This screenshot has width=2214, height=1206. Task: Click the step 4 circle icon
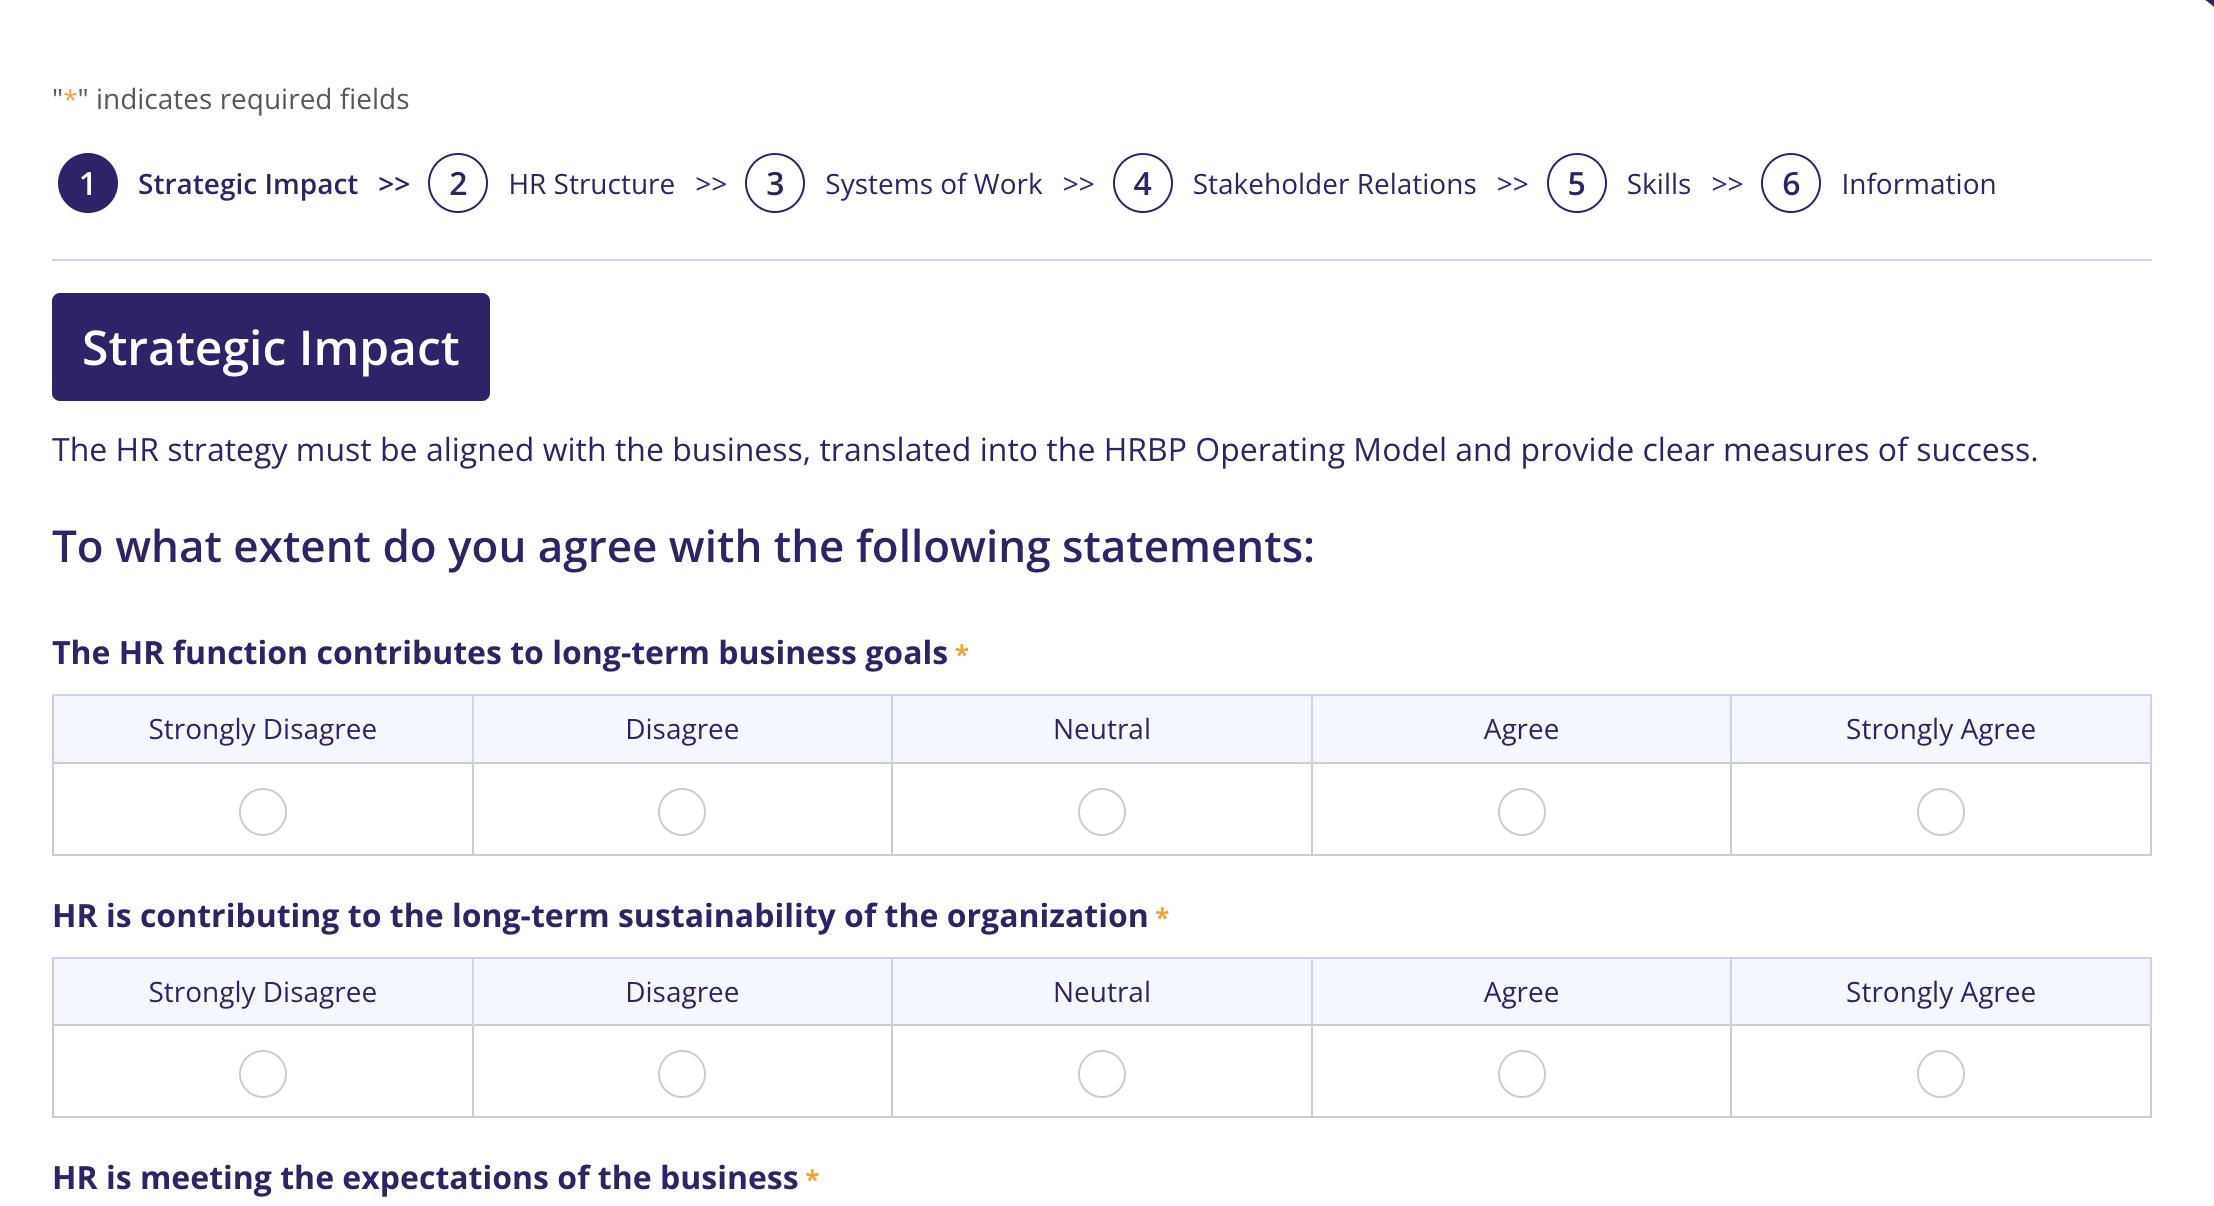point(1142,184)
